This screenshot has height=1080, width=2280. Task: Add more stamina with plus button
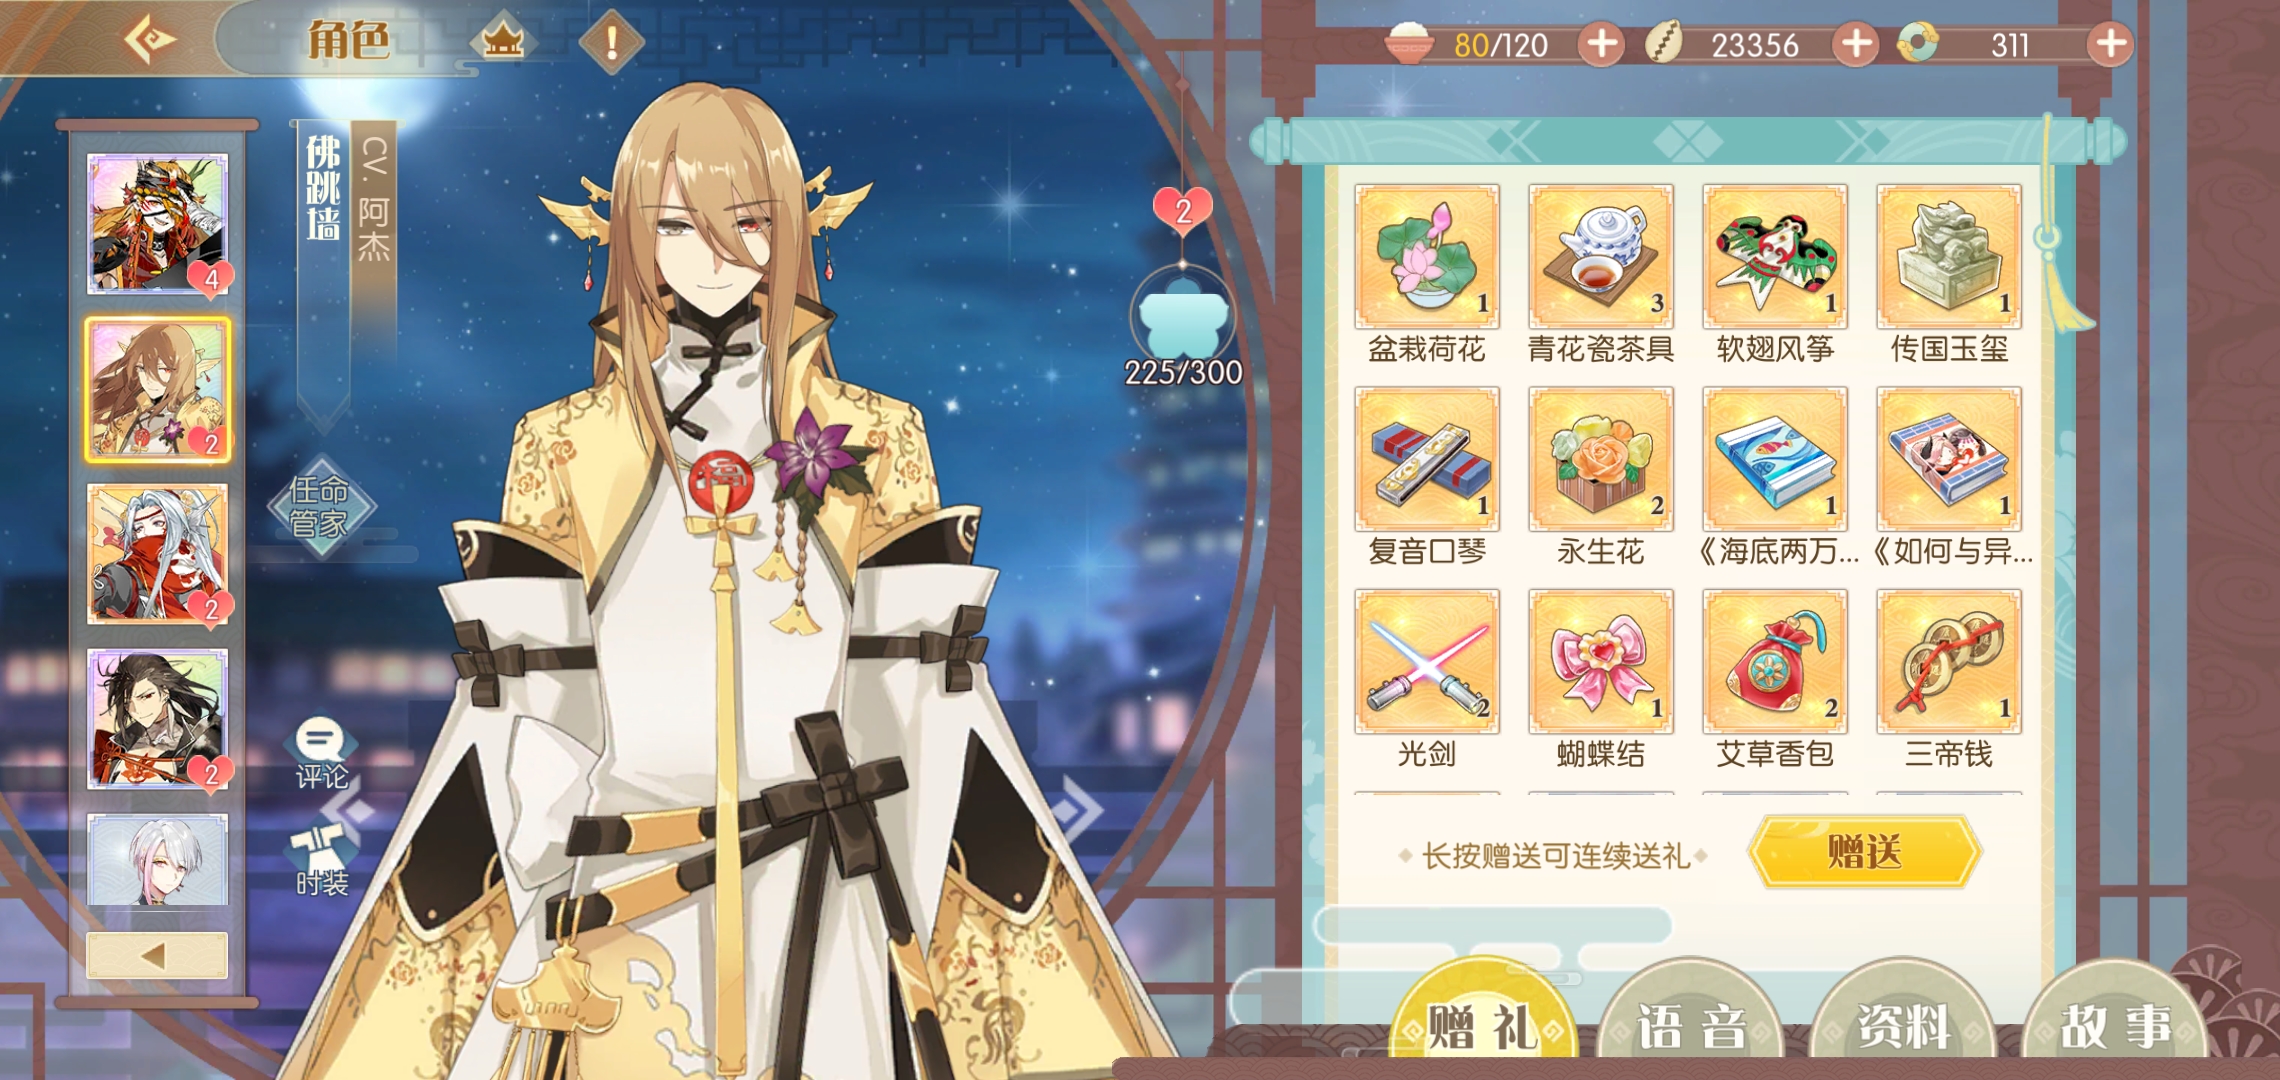tap(1602, 44)
